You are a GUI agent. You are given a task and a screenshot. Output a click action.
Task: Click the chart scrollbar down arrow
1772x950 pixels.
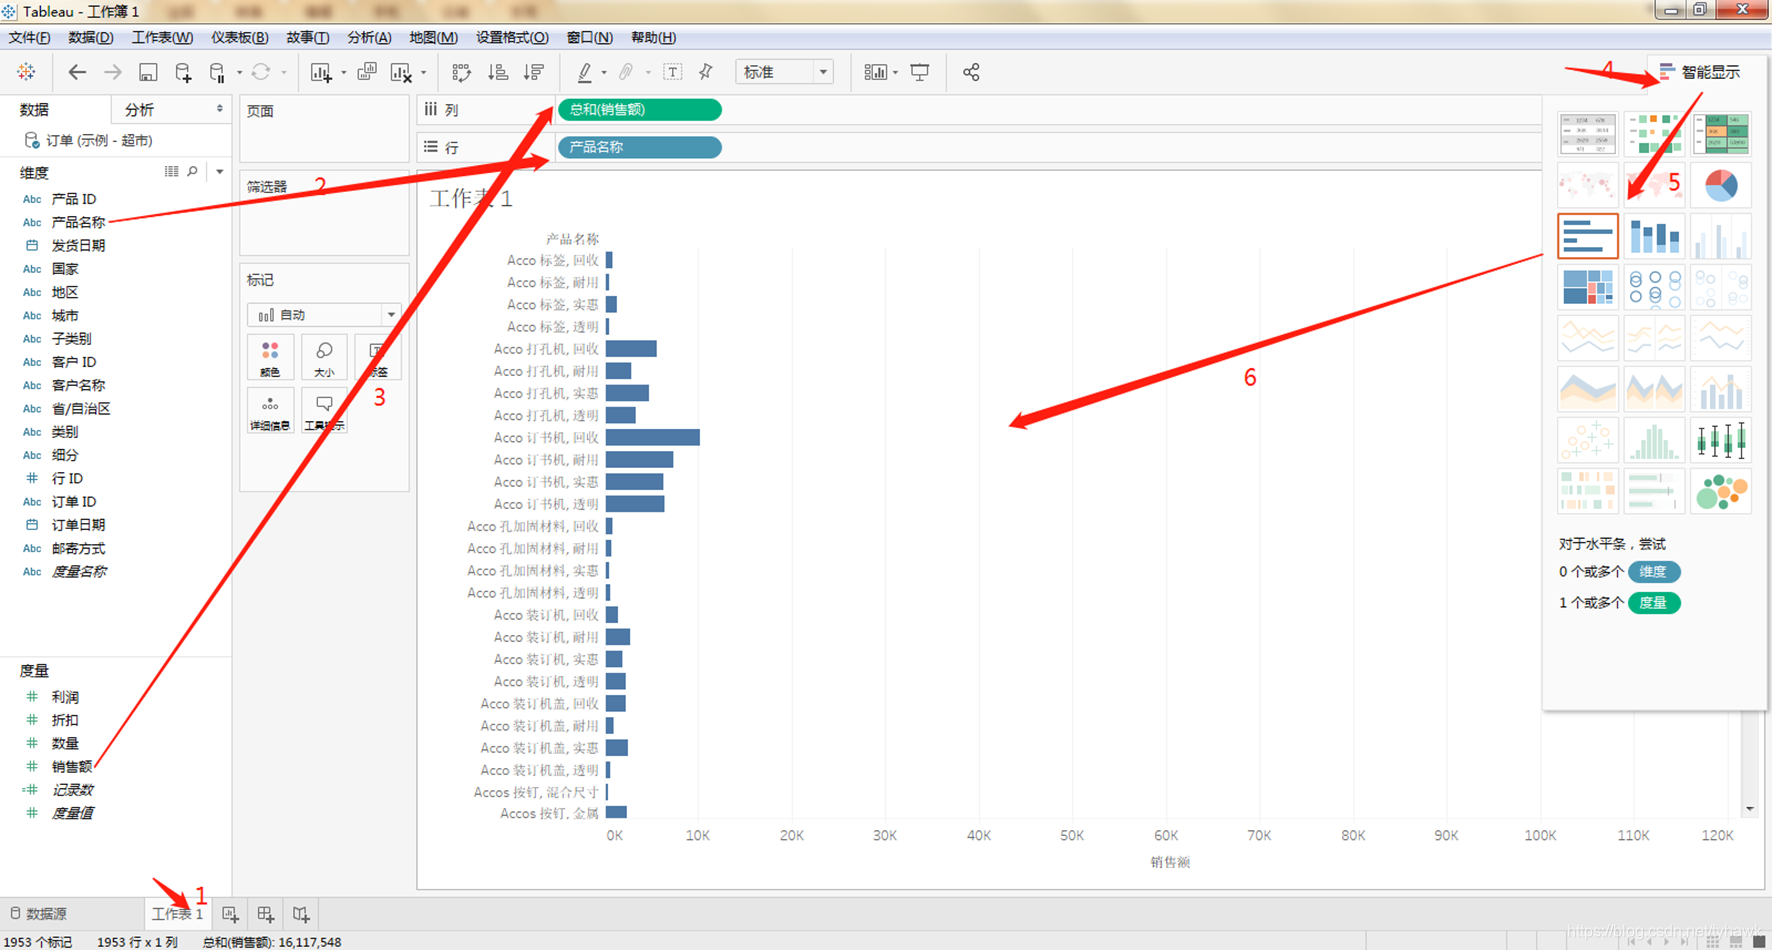point(1749,809)
